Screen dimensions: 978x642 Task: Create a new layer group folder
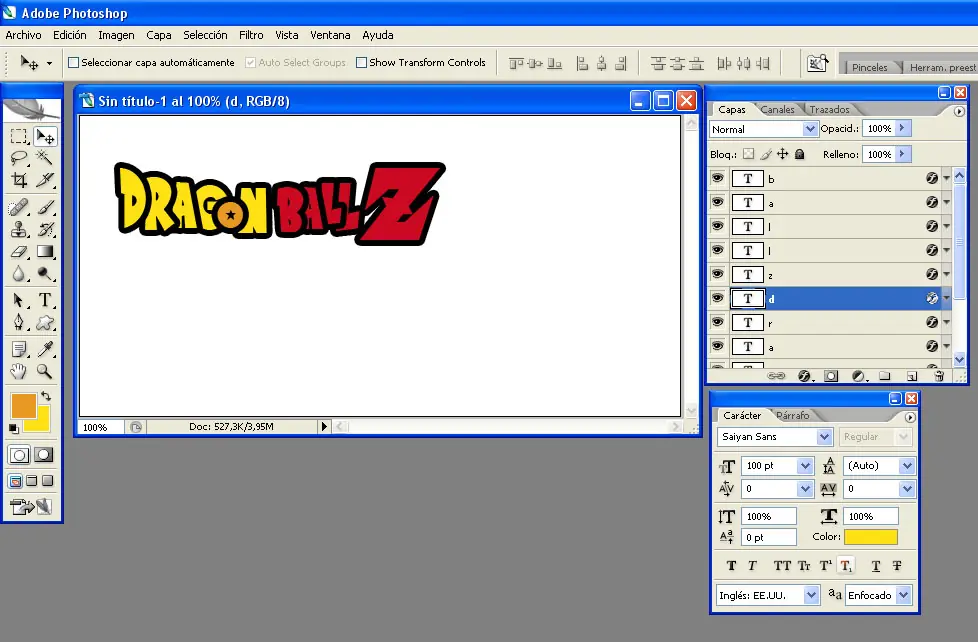(884, 376)
